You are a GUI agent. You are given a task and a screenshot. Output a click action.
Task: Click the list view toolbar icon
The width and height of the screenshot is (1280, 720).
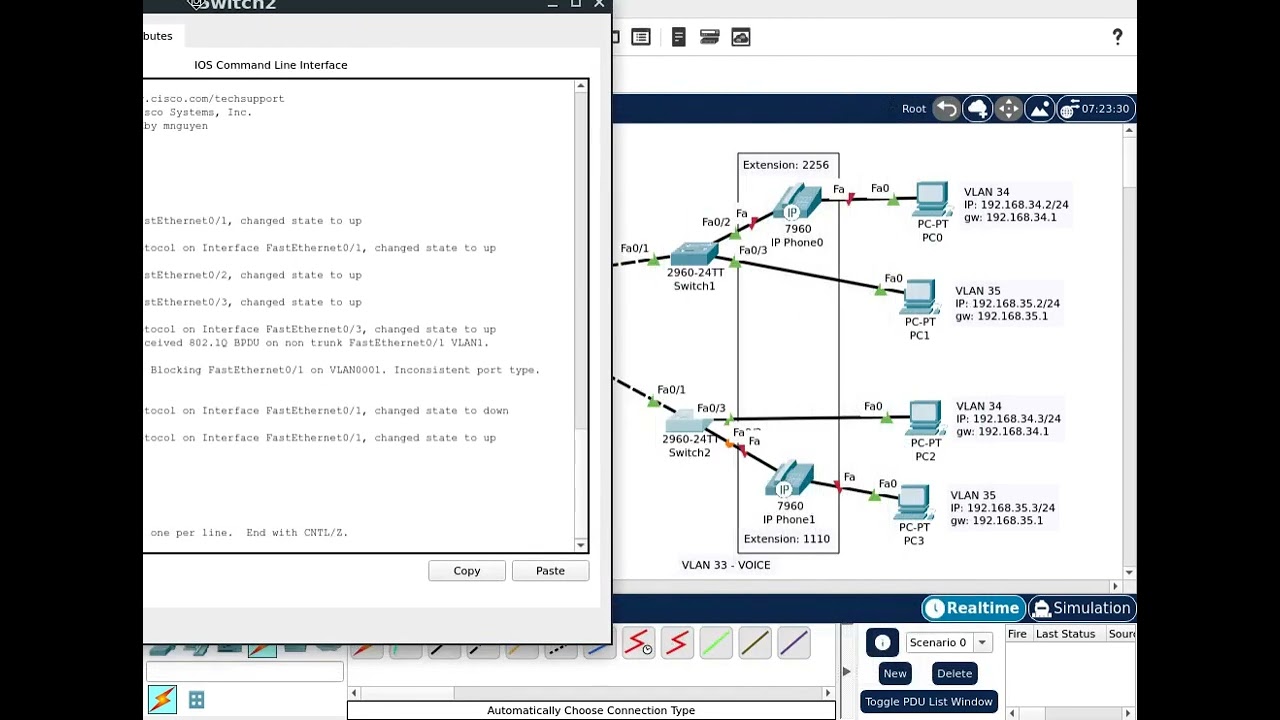point(641,37)
